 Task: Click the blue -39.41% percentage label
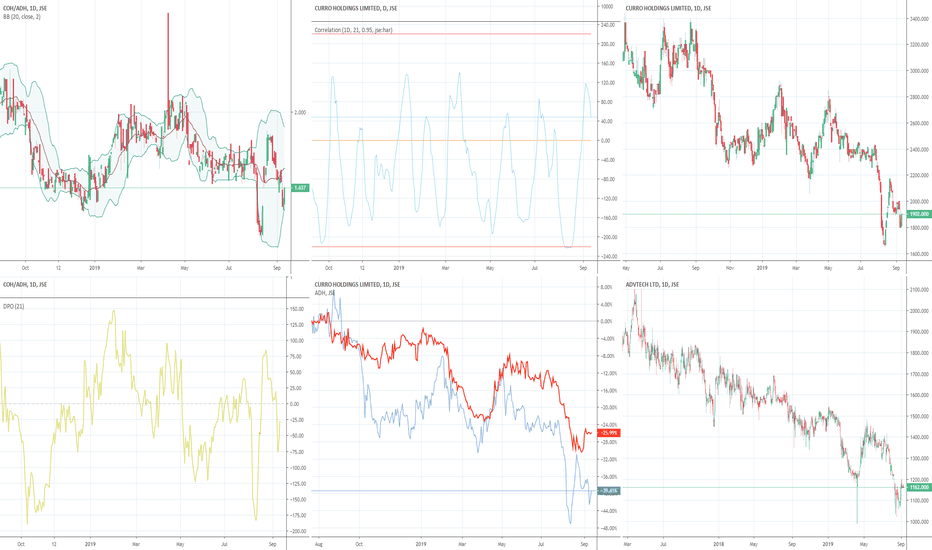point(609,491)
